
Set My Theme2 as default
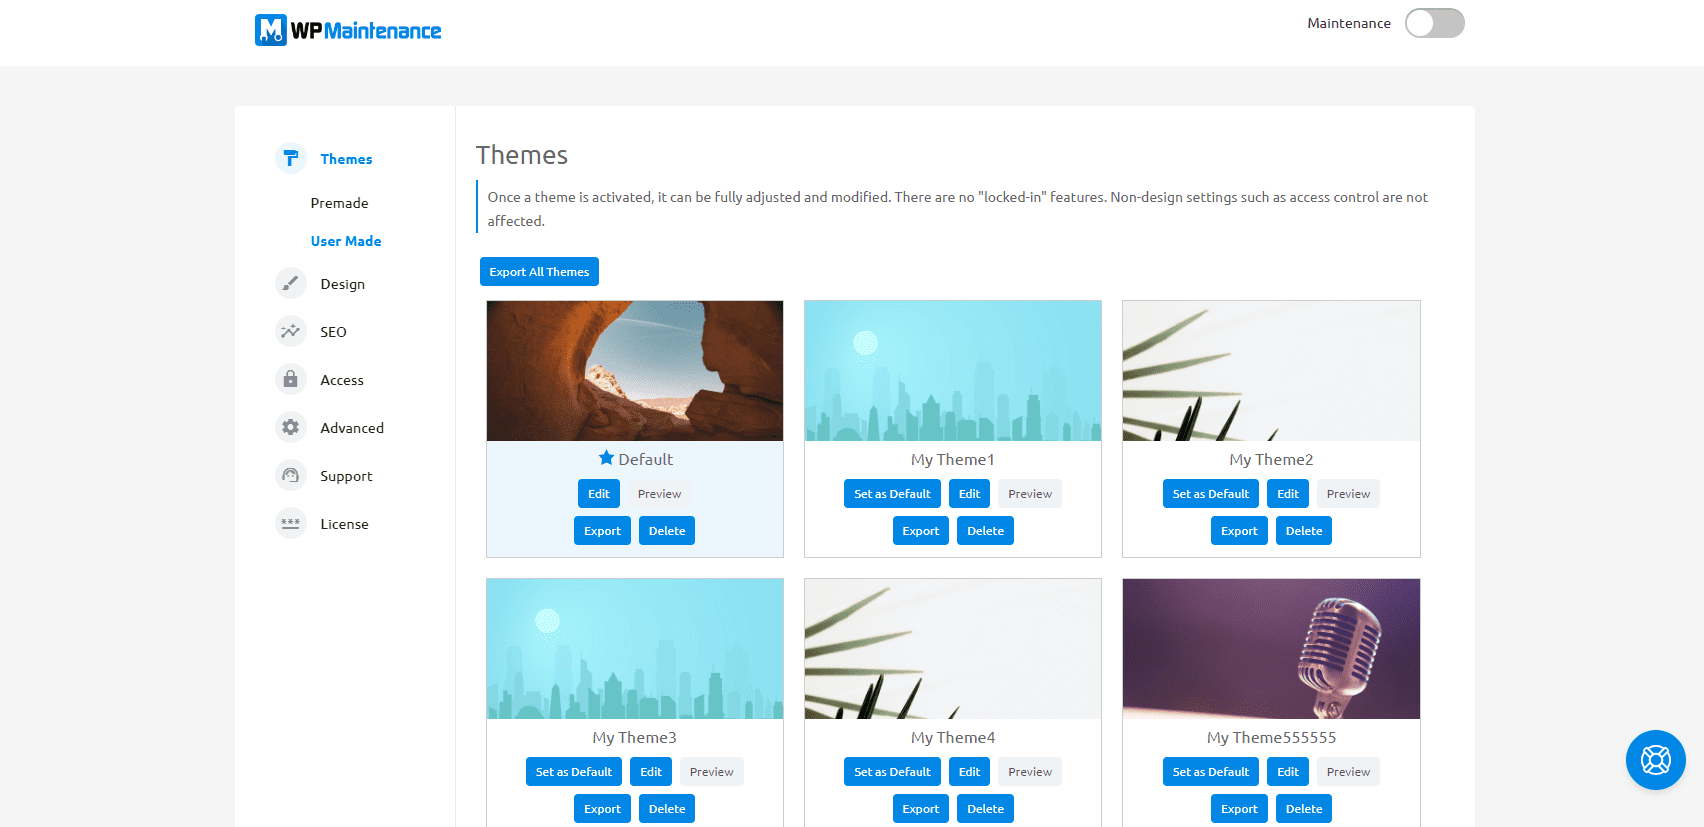(x=1211, y=494)
